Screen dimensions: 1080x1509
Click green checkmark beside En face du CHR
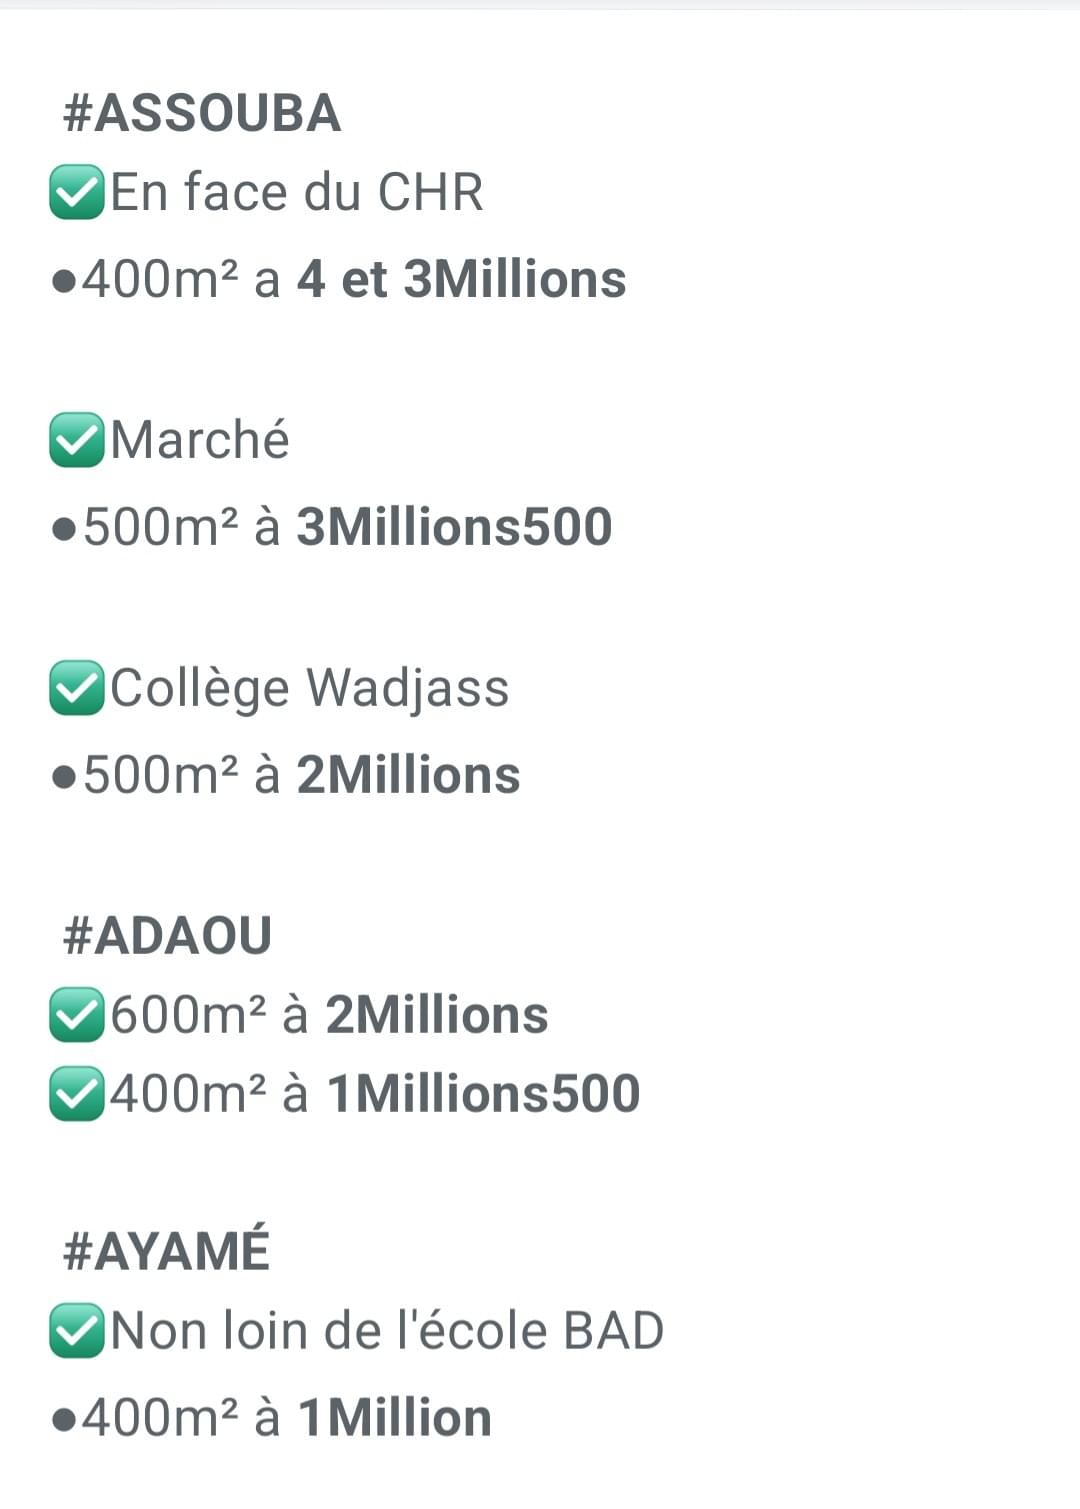pos(76,192)
